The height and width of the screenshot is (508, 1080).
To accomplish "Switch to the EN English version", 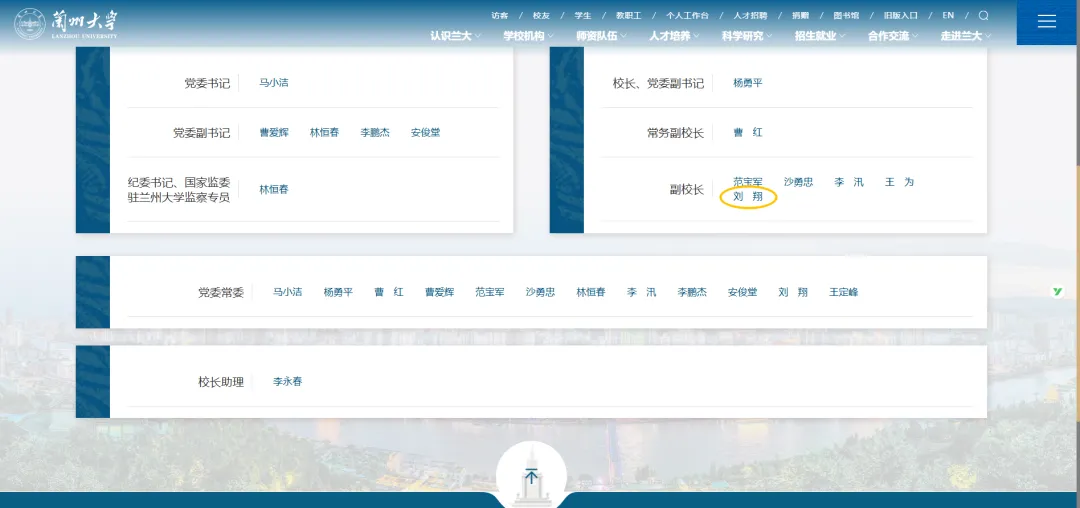I will pyautogui.click(x=948, y=15).
